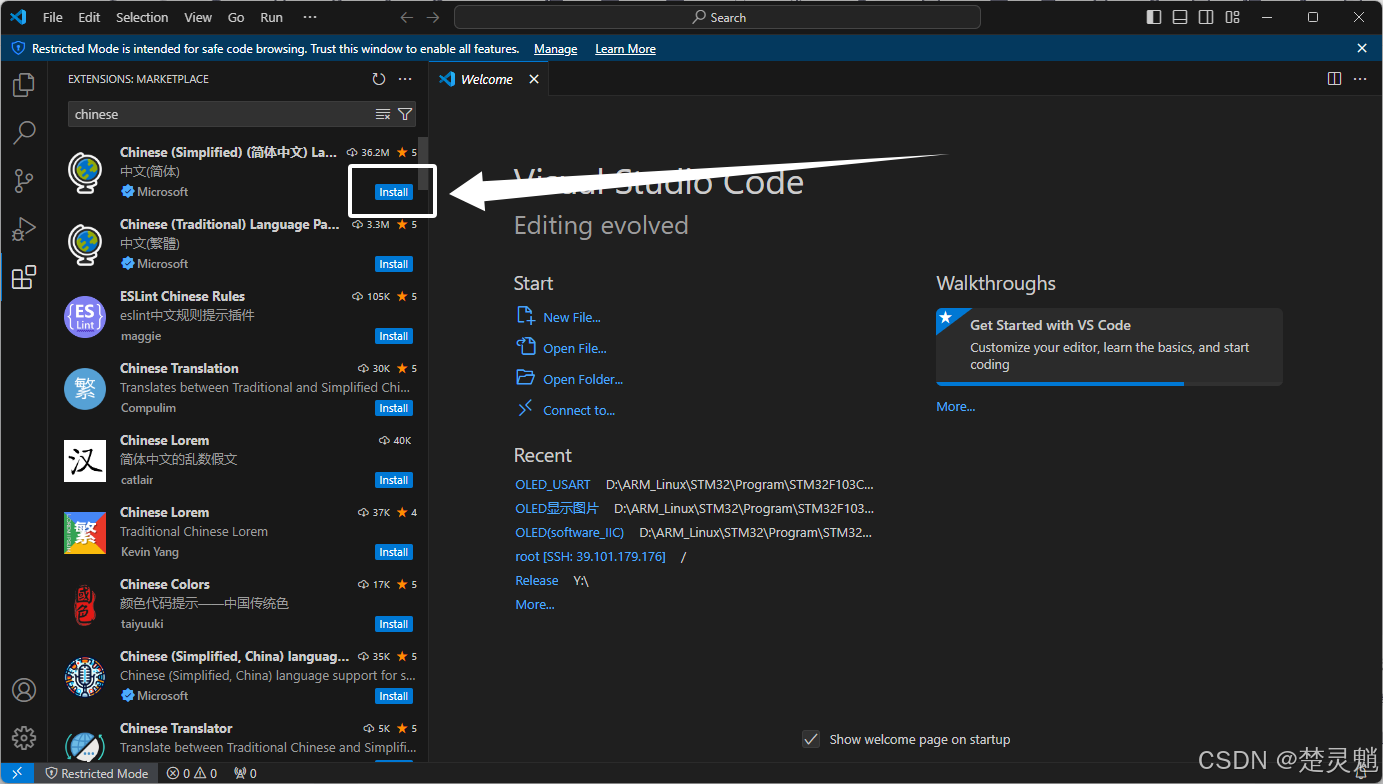The height and width of the screenshot is (784, 1383).
Task: Install Chinese (Traditional) Language Pack
Action: (394, 264)
